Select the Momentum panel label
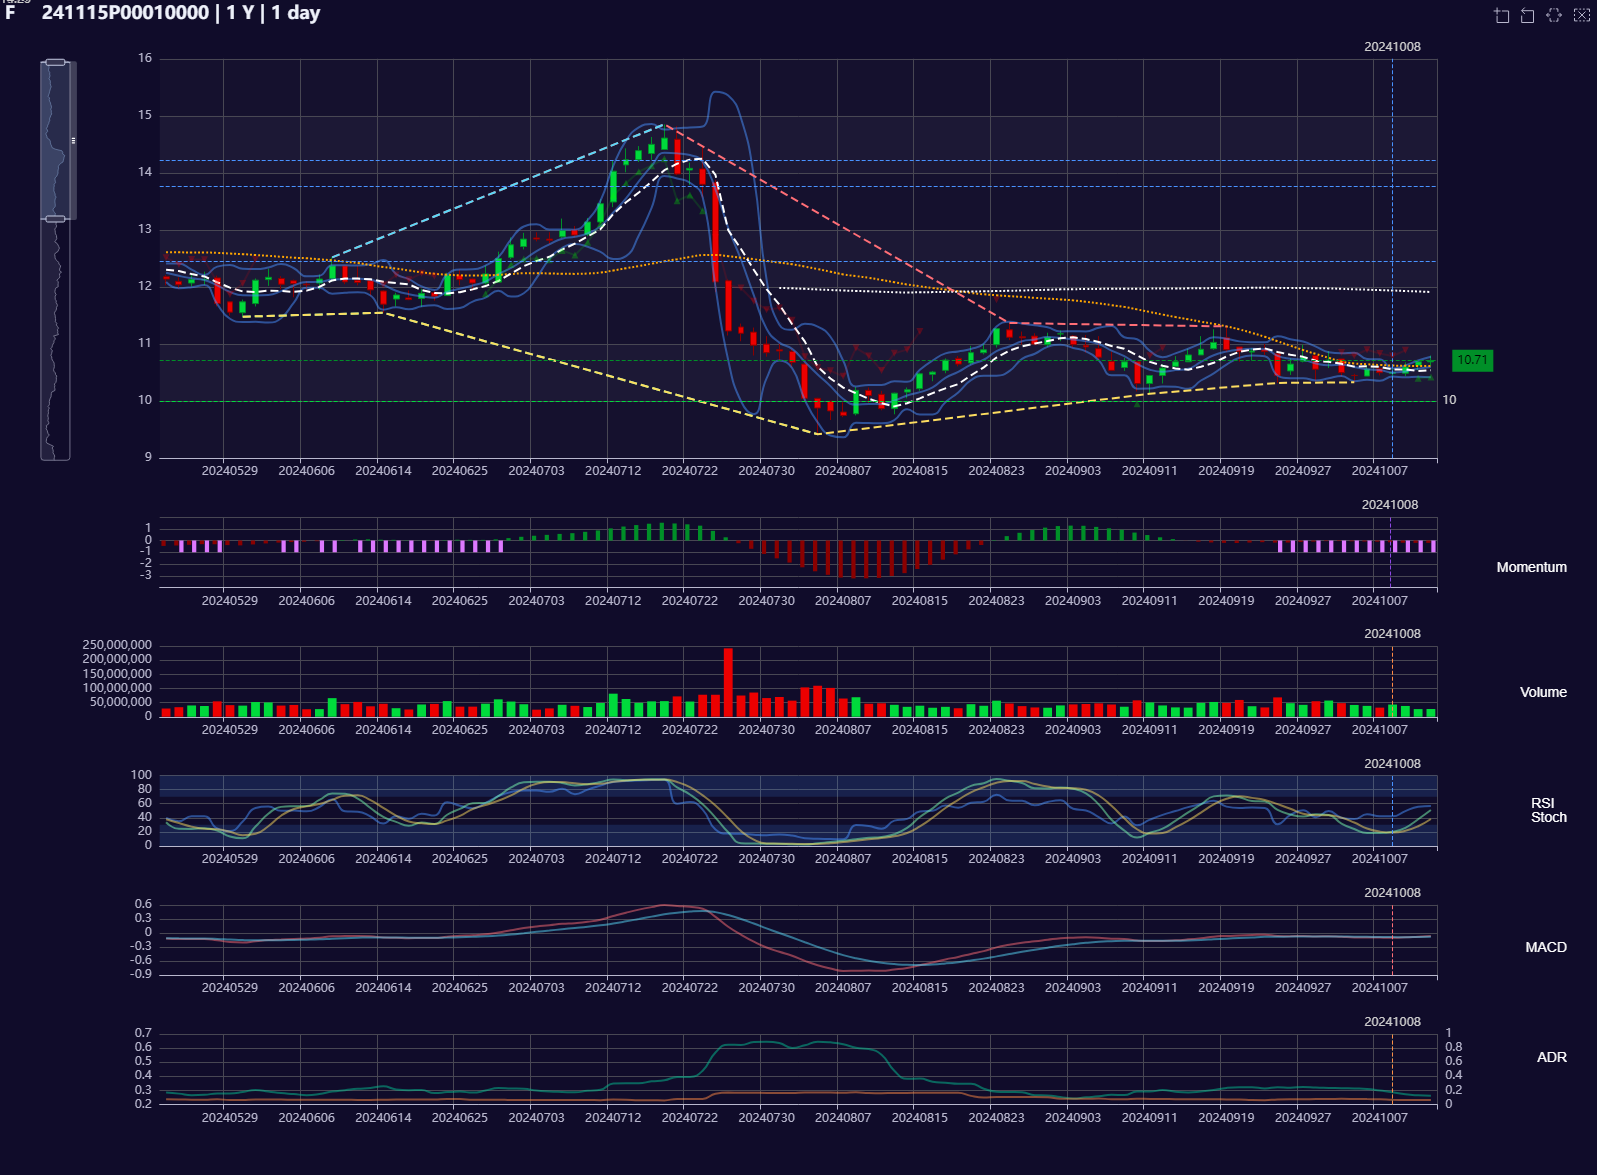This screenshot has width=1597, height=1175. pos(1531,567)
